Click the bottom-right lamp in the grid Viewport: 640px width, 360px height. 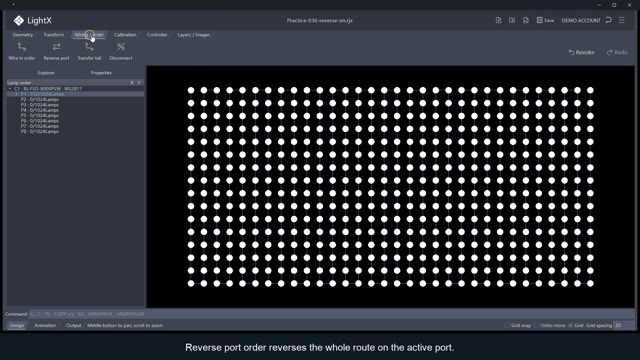(590, 283)
